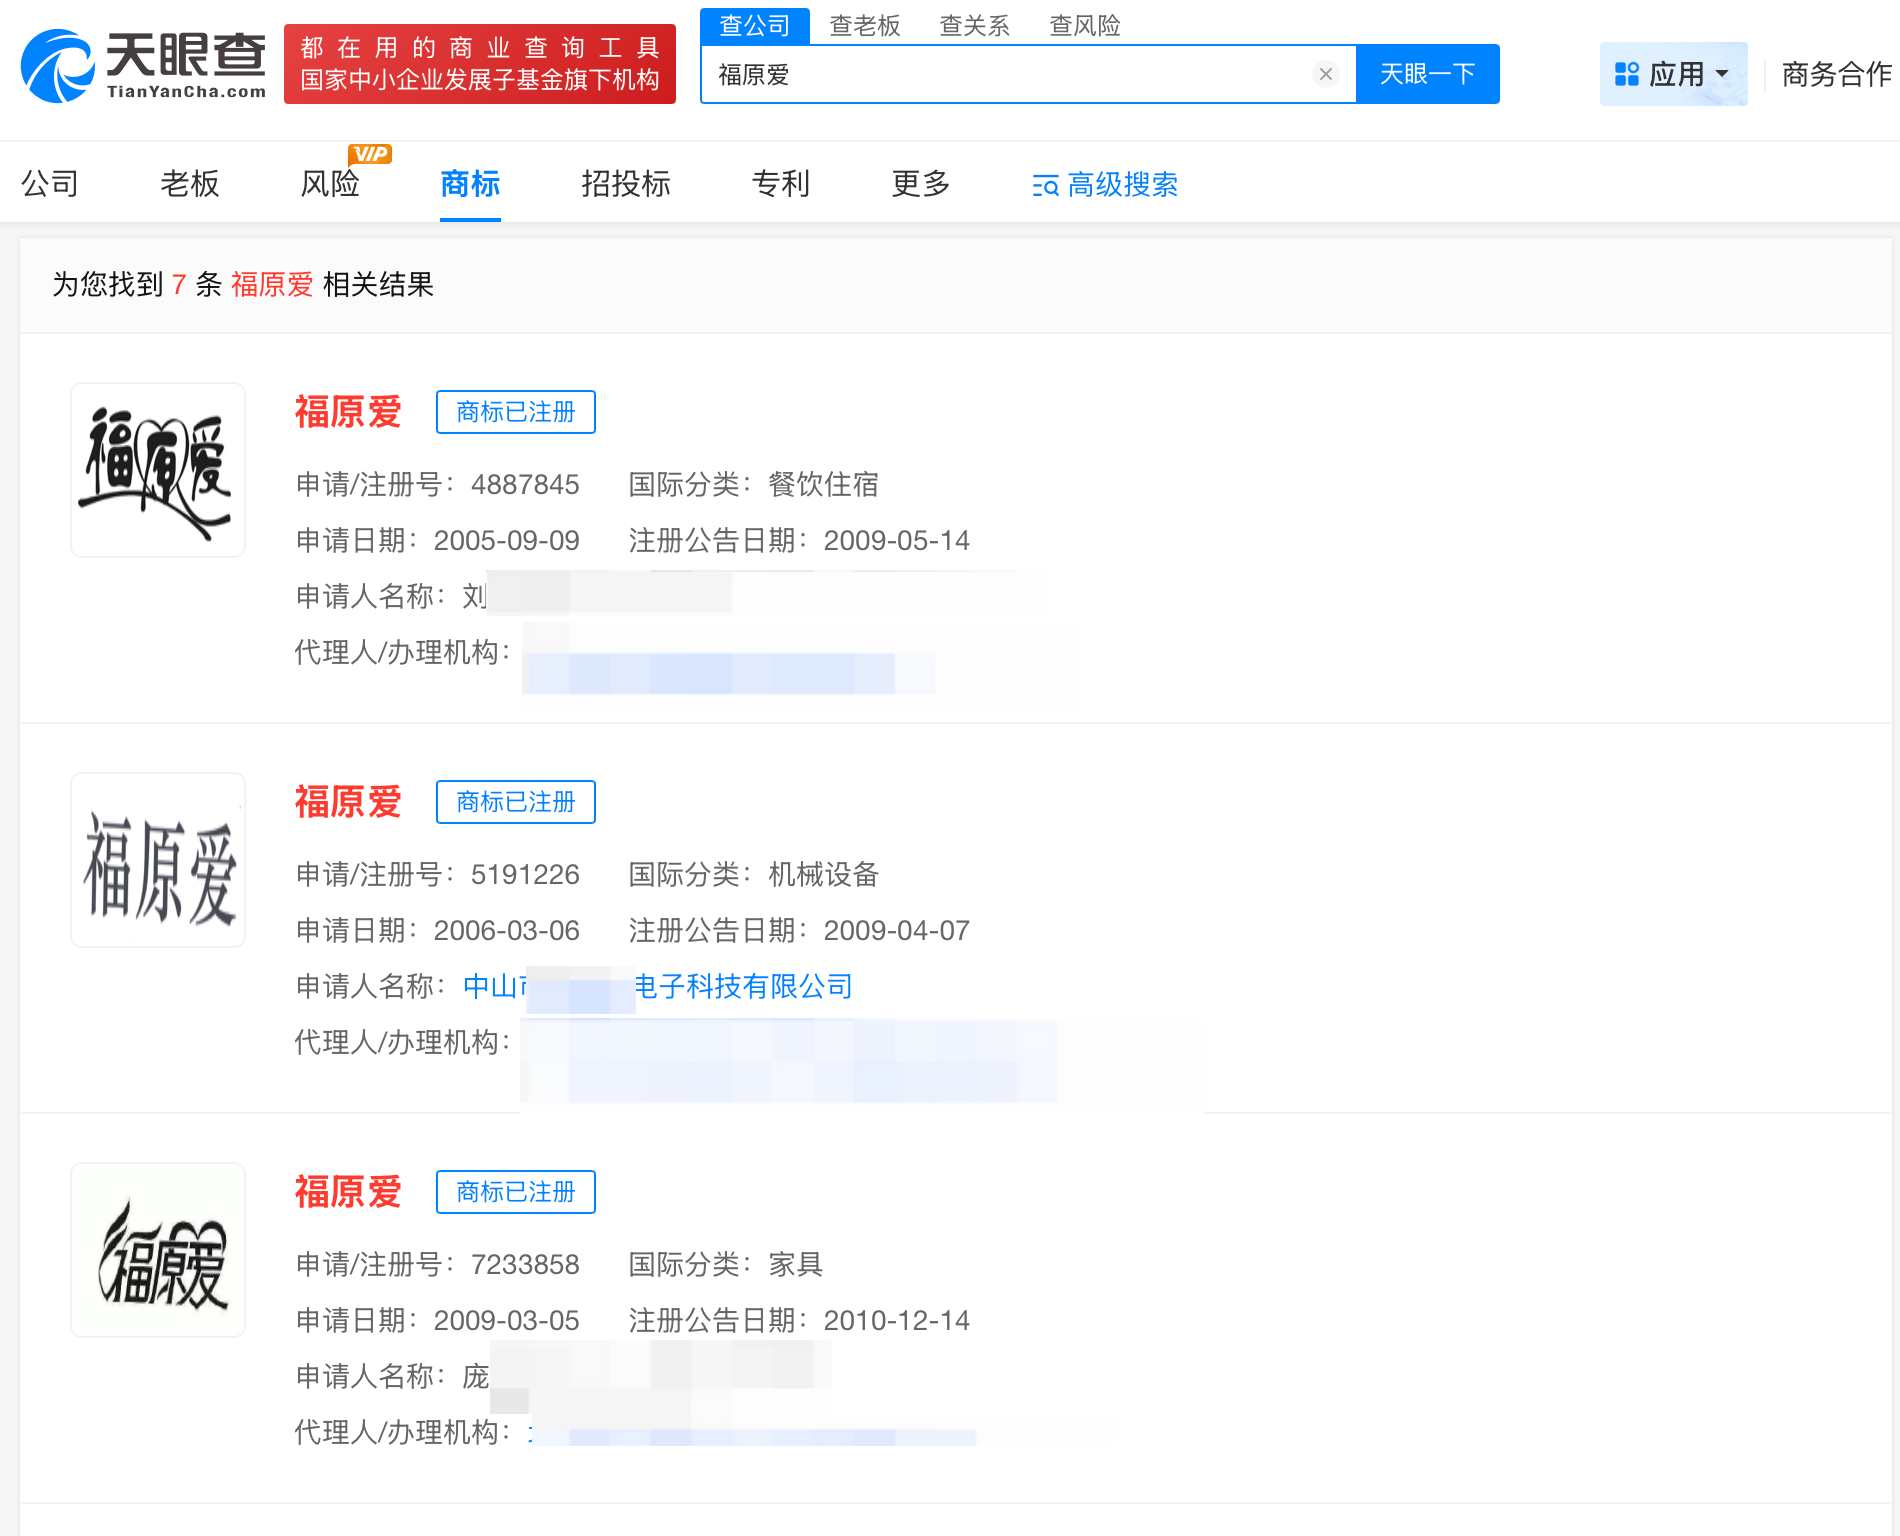The height and width of the screenshot is (1536, 1900).
Task: Click 商标已注册 badge on first result
Action: pos(515,412)
